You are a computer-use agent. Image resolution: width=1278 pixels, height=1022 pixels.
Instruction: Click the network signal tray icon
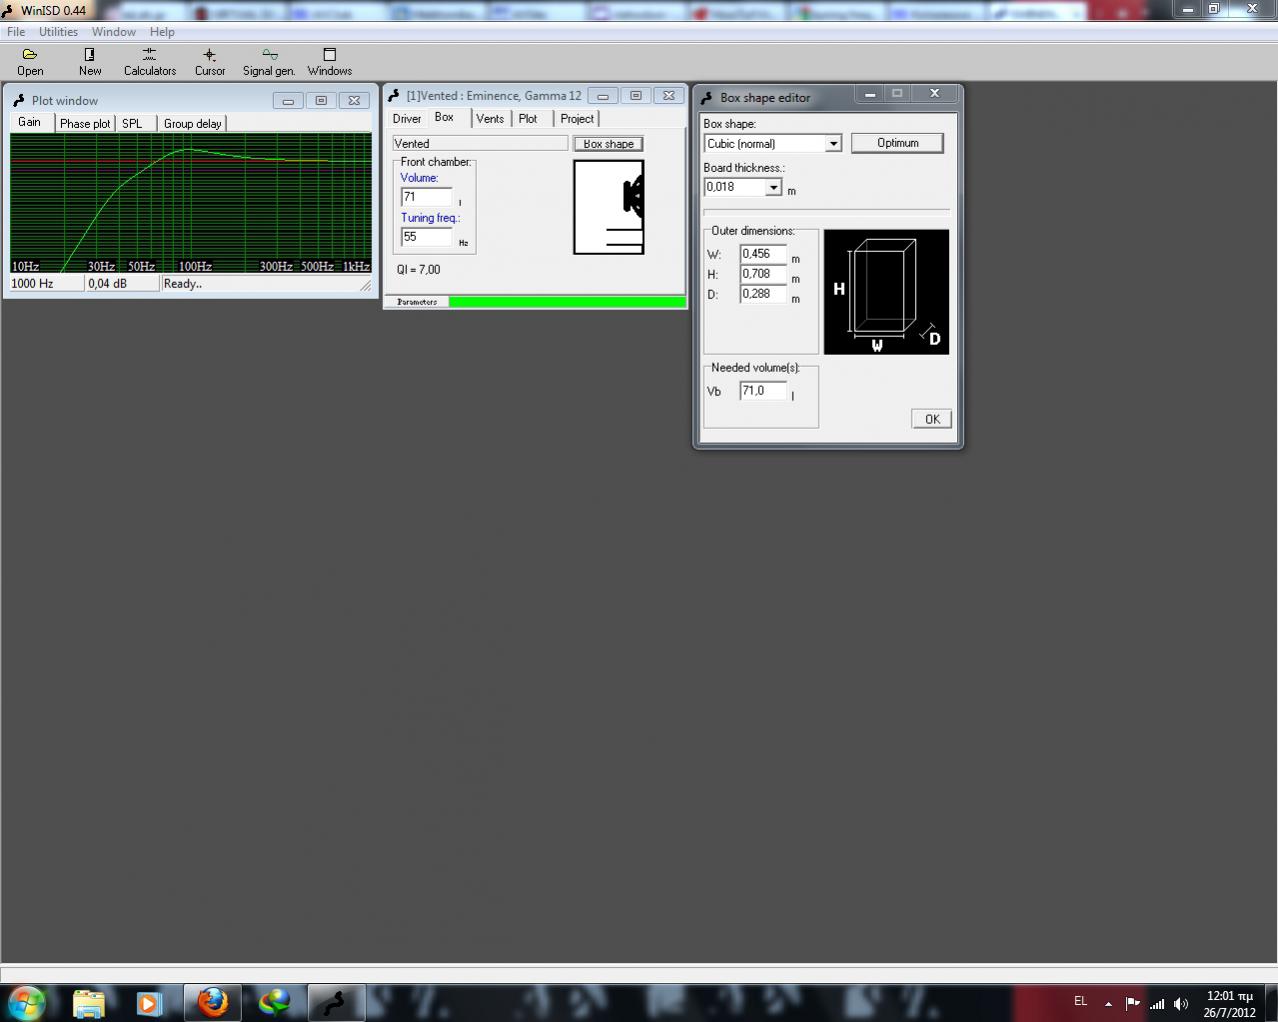[x=1157, y=1004]
